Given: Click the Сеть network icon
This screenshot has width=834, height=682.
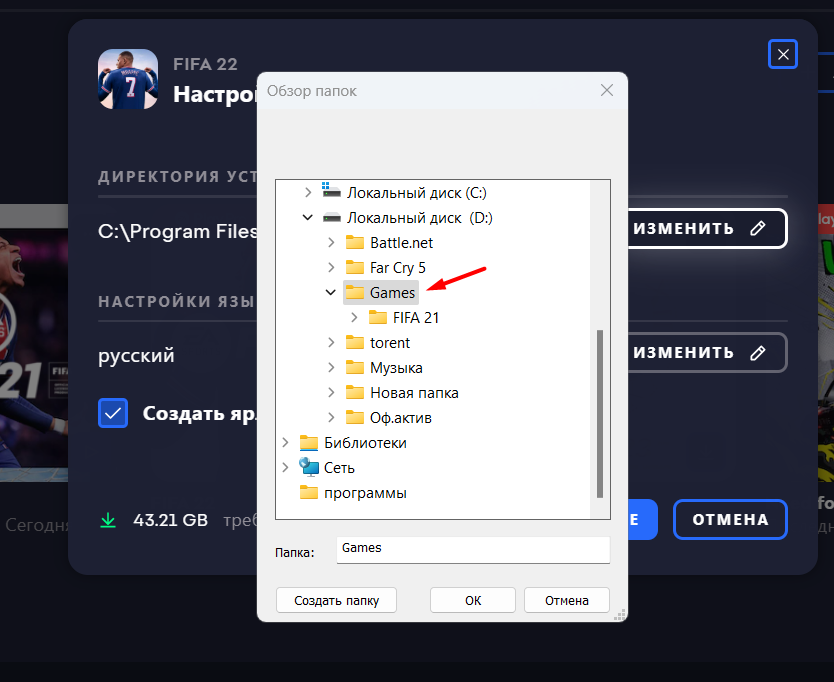Looking at the screenshot, I should click(308, 468).
